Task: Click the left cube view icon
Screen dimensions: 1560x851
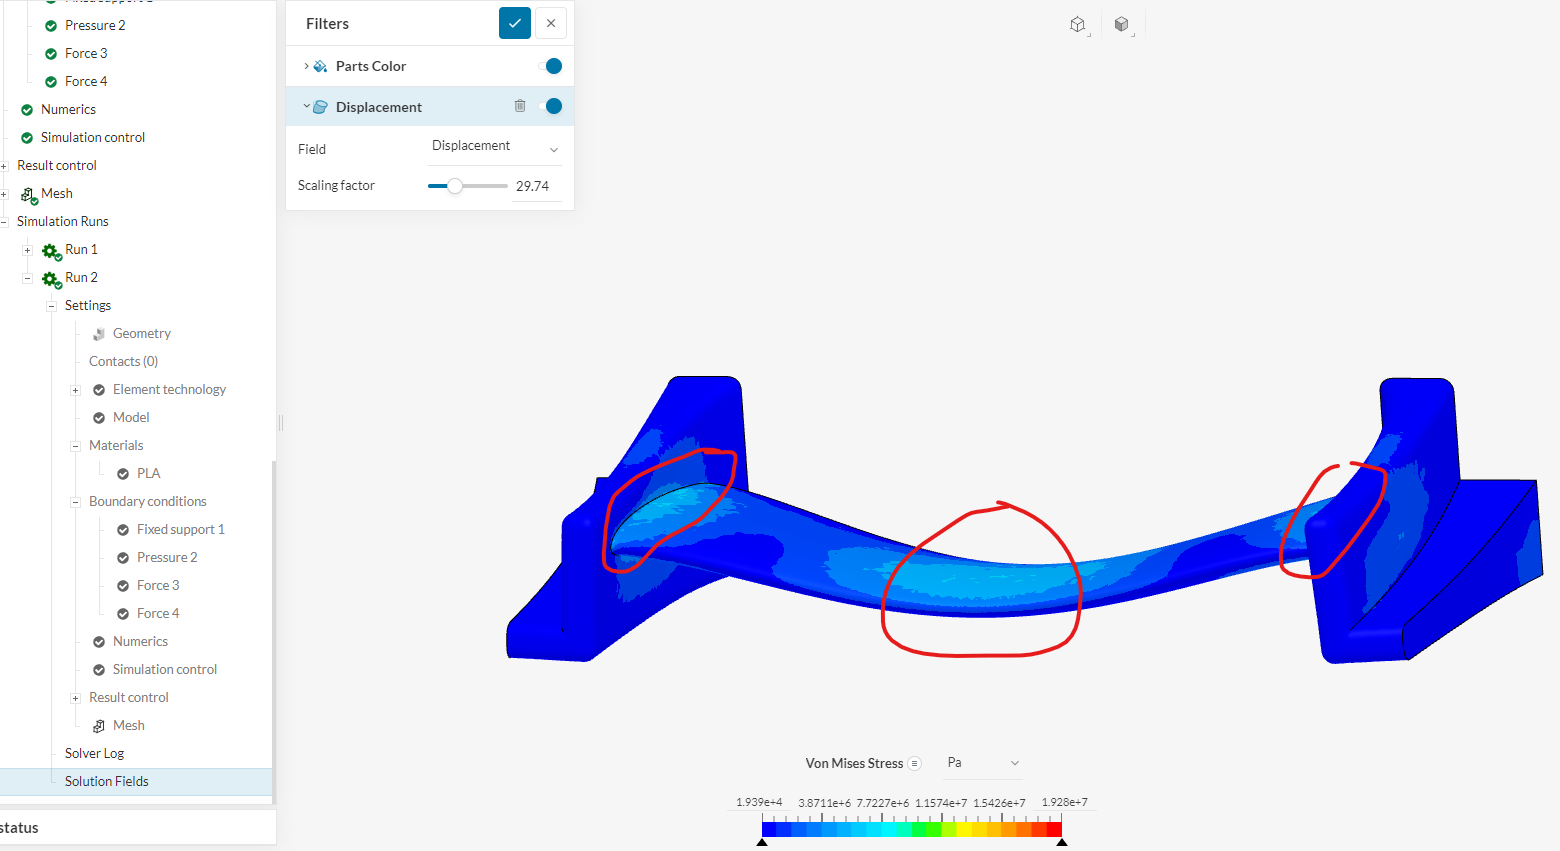Action: [1078, 25]
